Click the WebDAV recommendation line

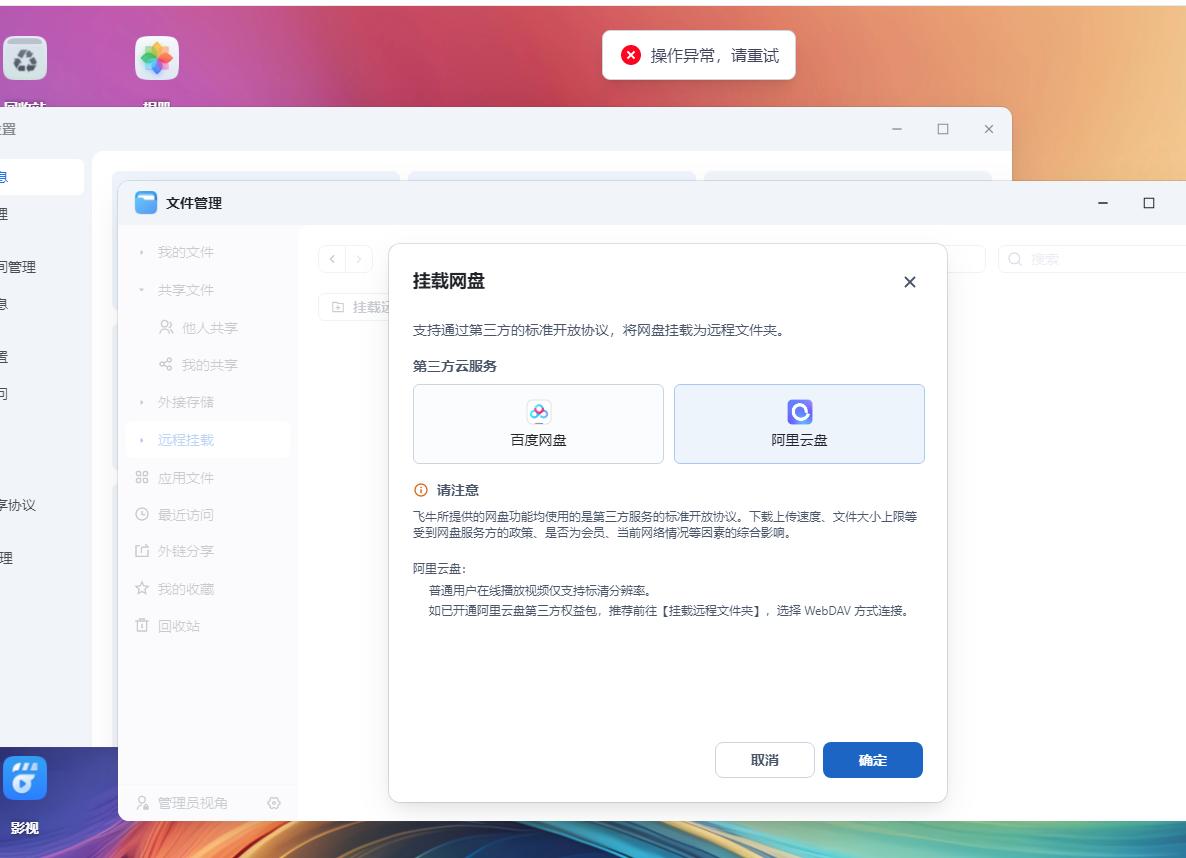point(671,611)
